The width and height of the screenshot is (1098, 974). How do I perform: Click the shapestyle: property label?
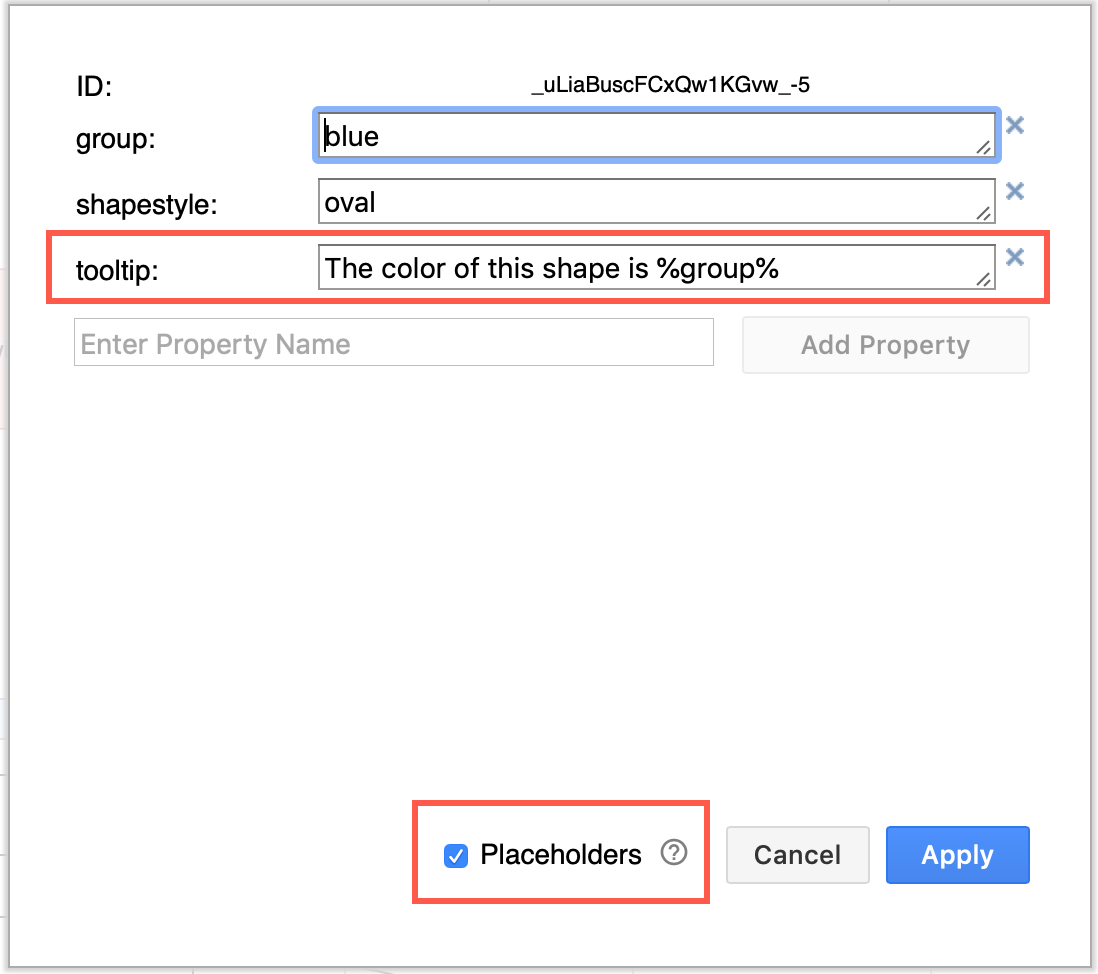145,204
